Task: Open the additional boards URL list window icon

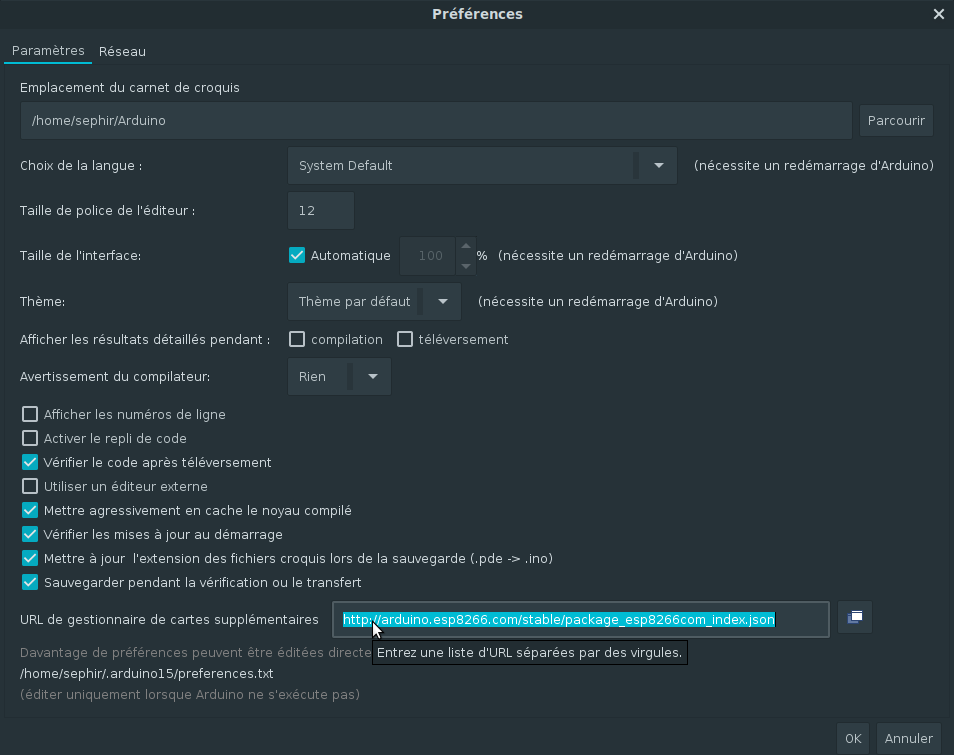Action: (x=855, y=618)
